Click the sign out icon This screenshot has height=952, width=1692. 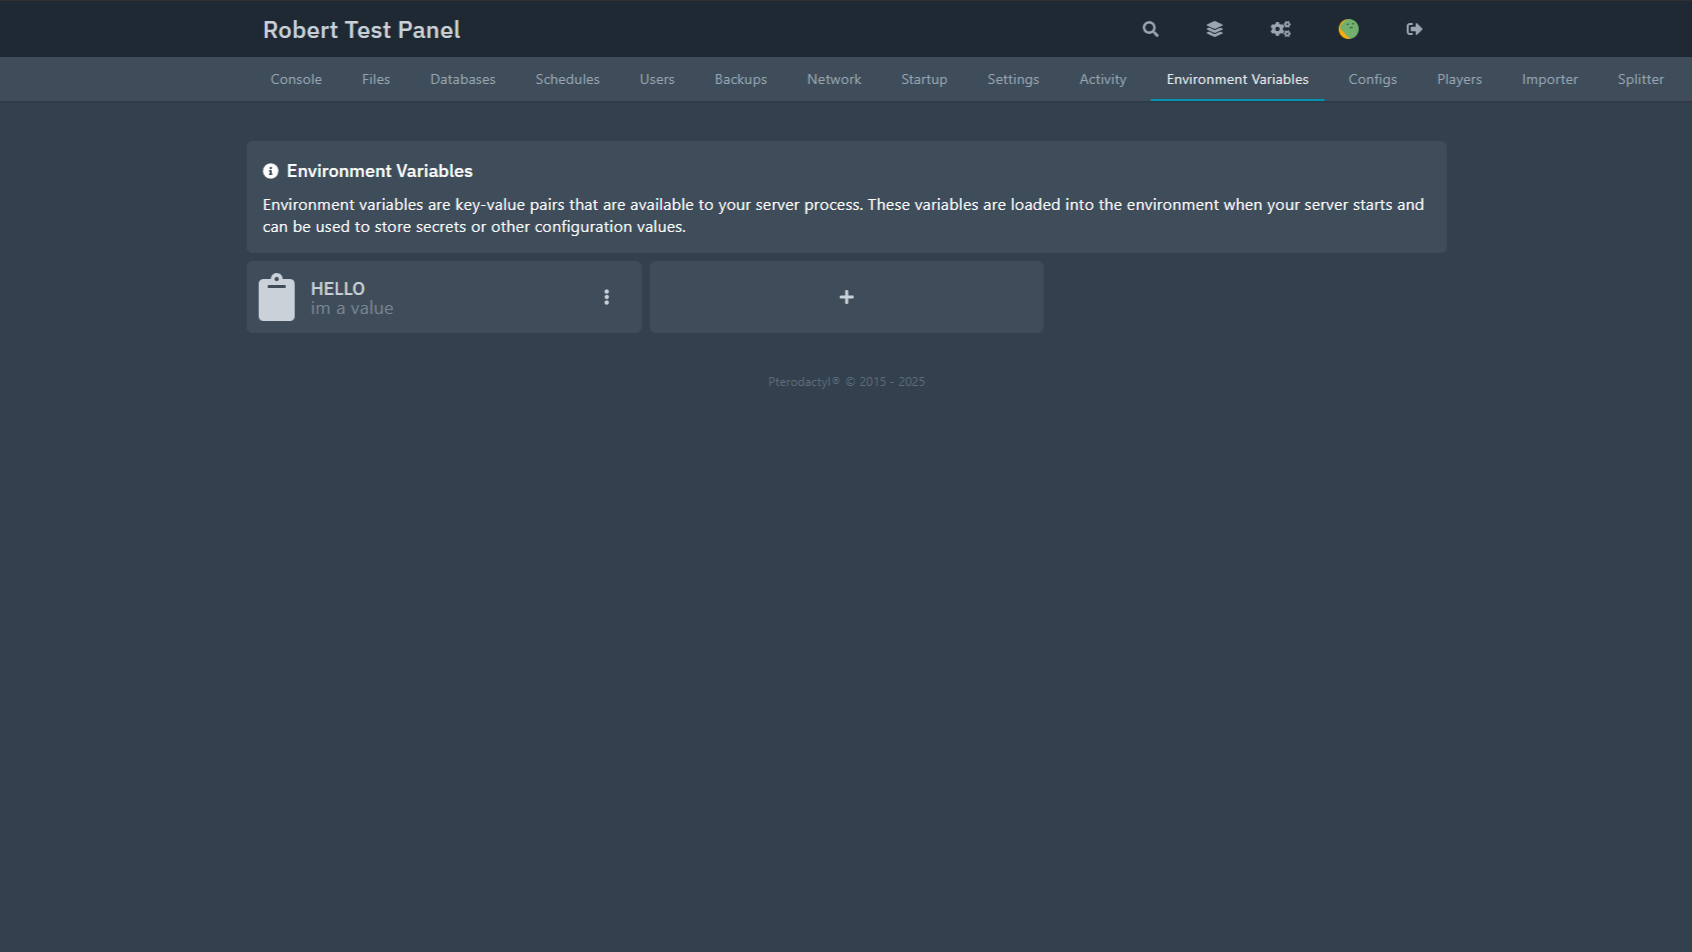pos(1414,29)
